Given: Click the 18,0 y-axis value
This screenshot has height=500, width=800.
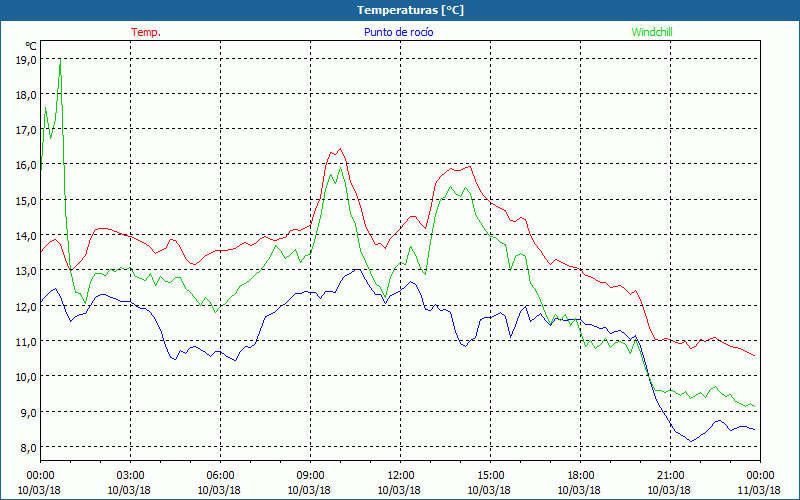Looking at the screenshot, I should (x=26, y=95).
